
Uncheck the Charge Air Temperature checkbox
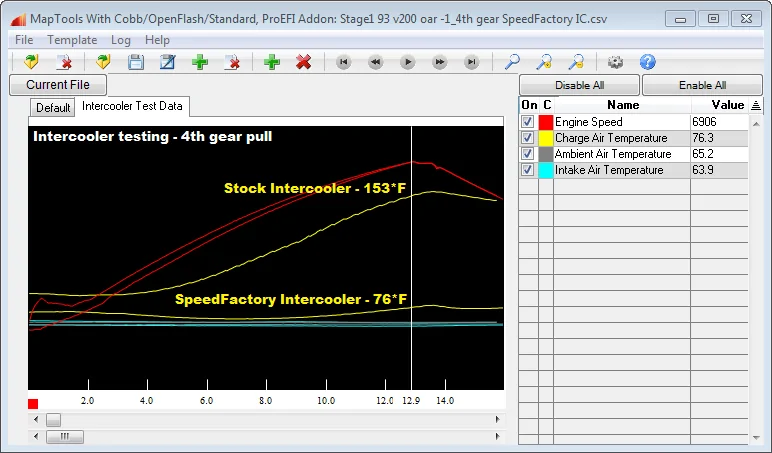click(x=527, y=138)
